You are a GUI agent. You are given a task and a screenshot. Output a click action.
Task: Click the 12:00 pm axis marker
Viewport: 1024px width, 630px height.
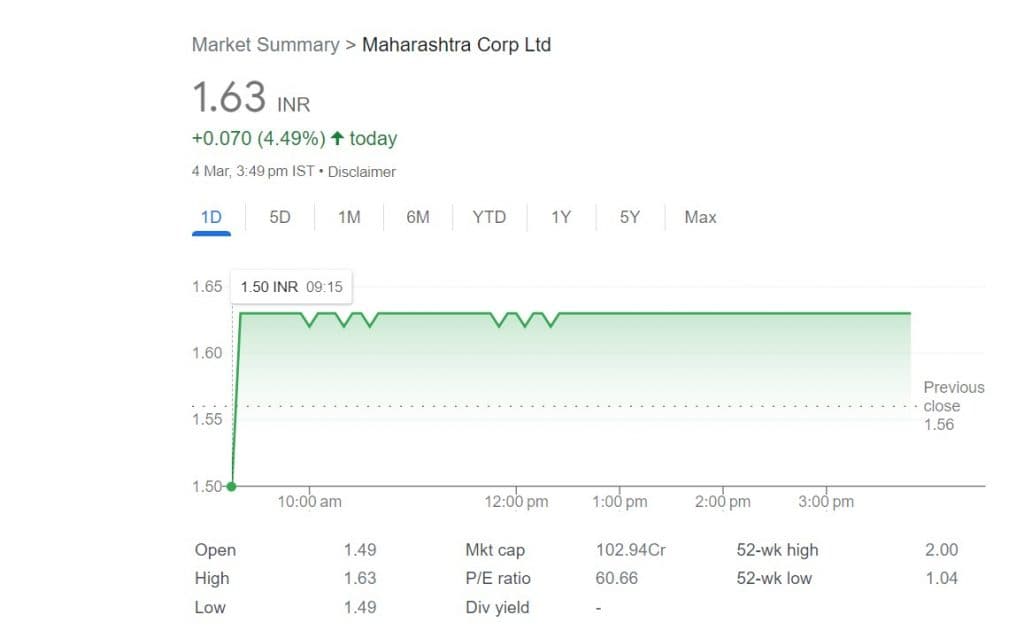click(x=517, y=502)
